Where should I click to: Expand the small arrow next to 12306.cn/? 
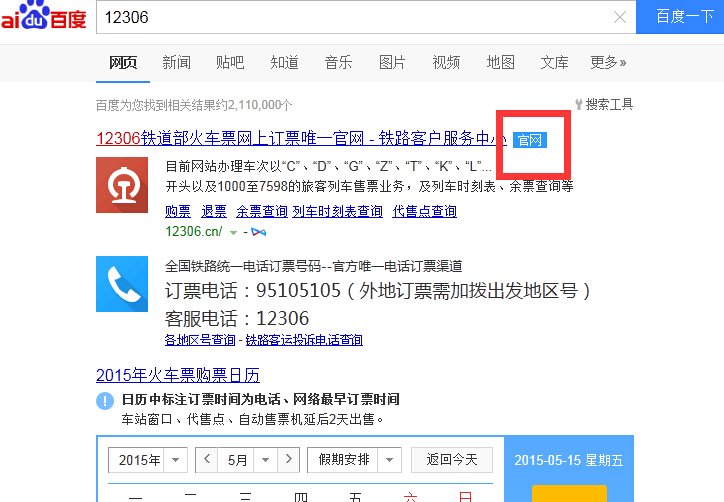click(x=234, y=232)
